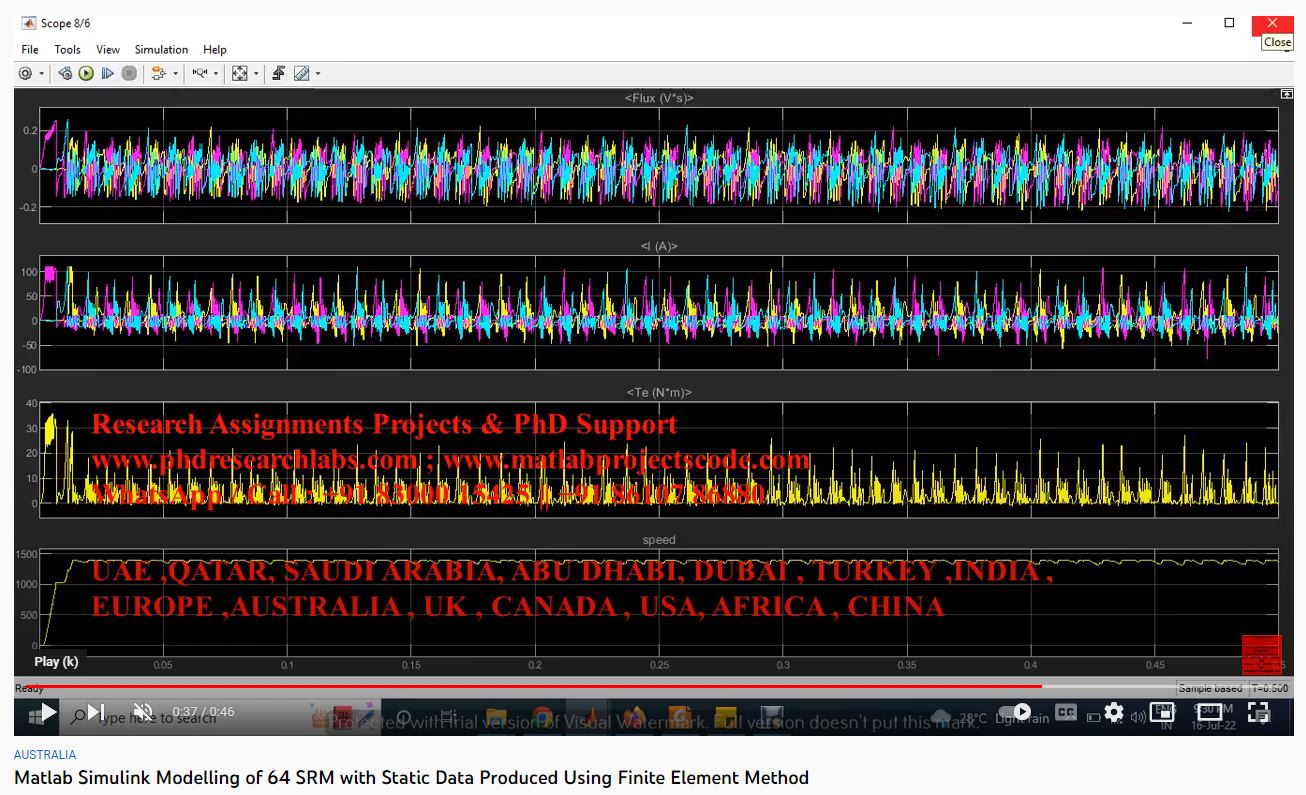This screenshot has width=1306, height=795.
Task: Select the Zoom tool in scope toolbar
Action: [199, 74]
